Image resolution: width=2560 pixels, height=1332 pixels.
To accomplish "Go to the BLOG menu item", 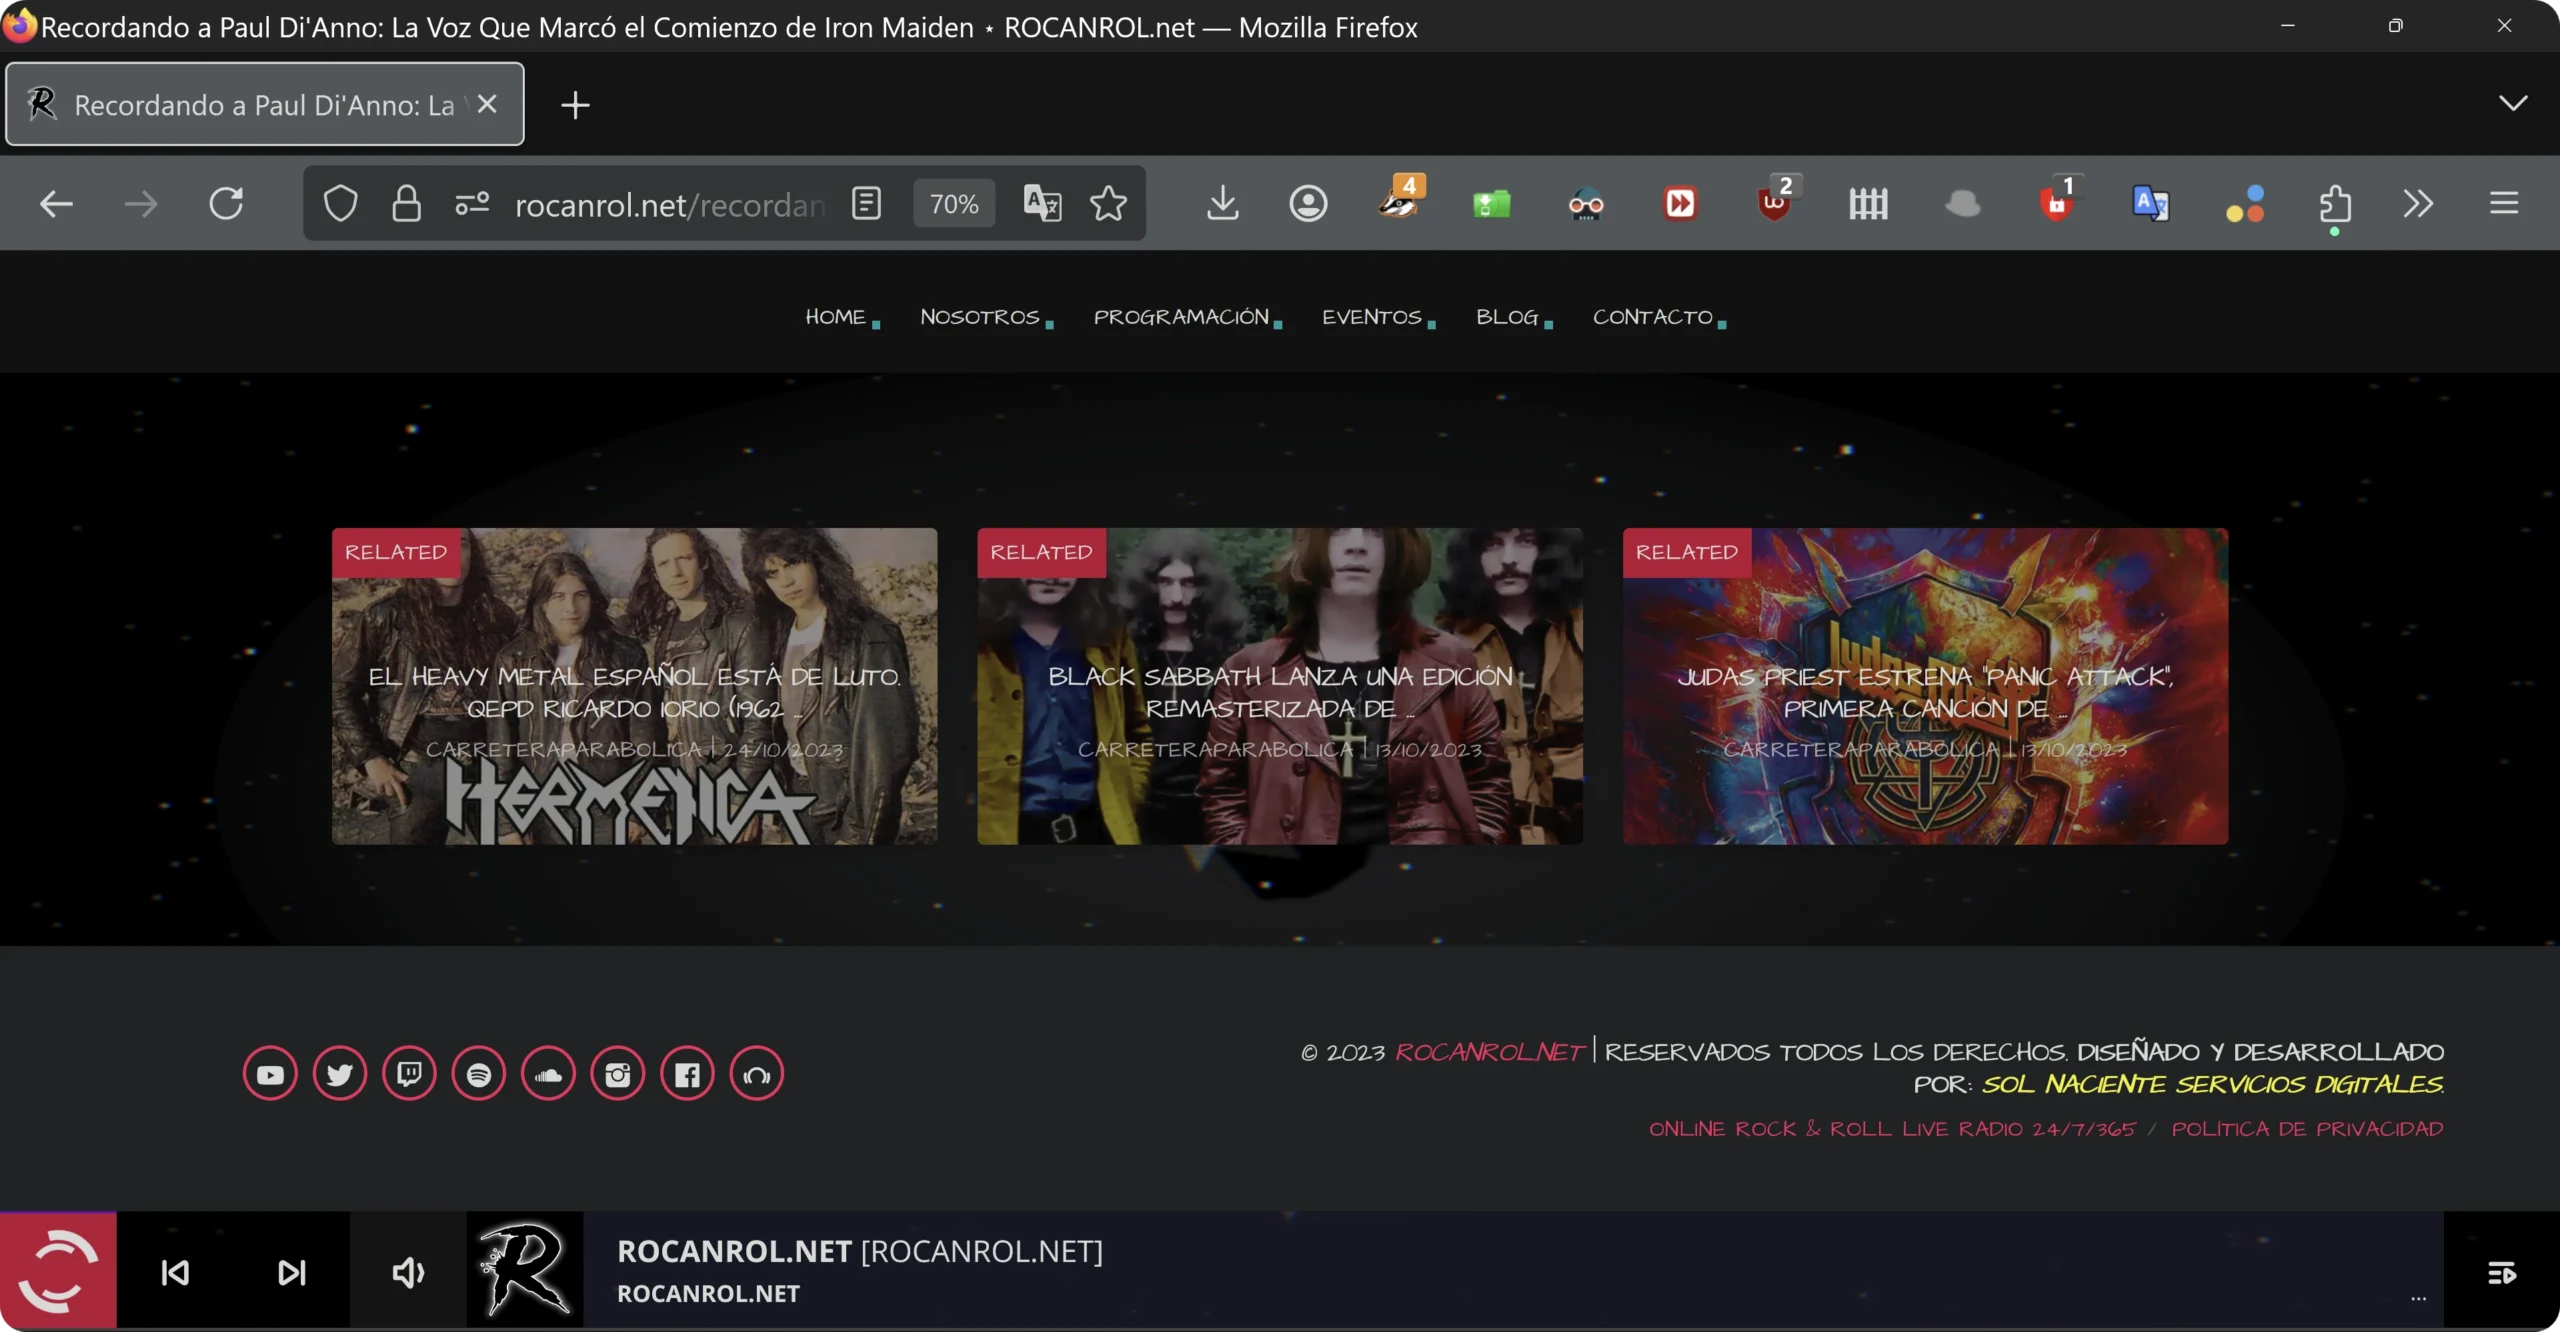I will coord(1507,317).
